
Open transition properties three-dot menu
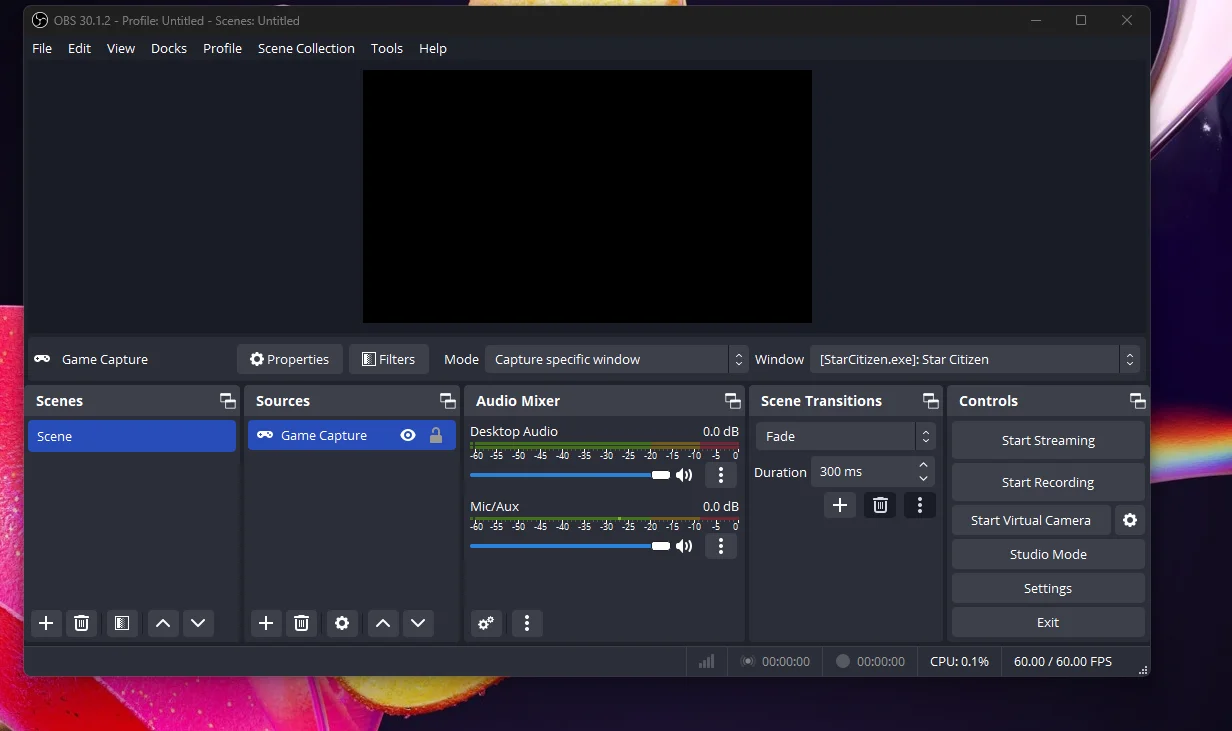[x=920, y=505]
